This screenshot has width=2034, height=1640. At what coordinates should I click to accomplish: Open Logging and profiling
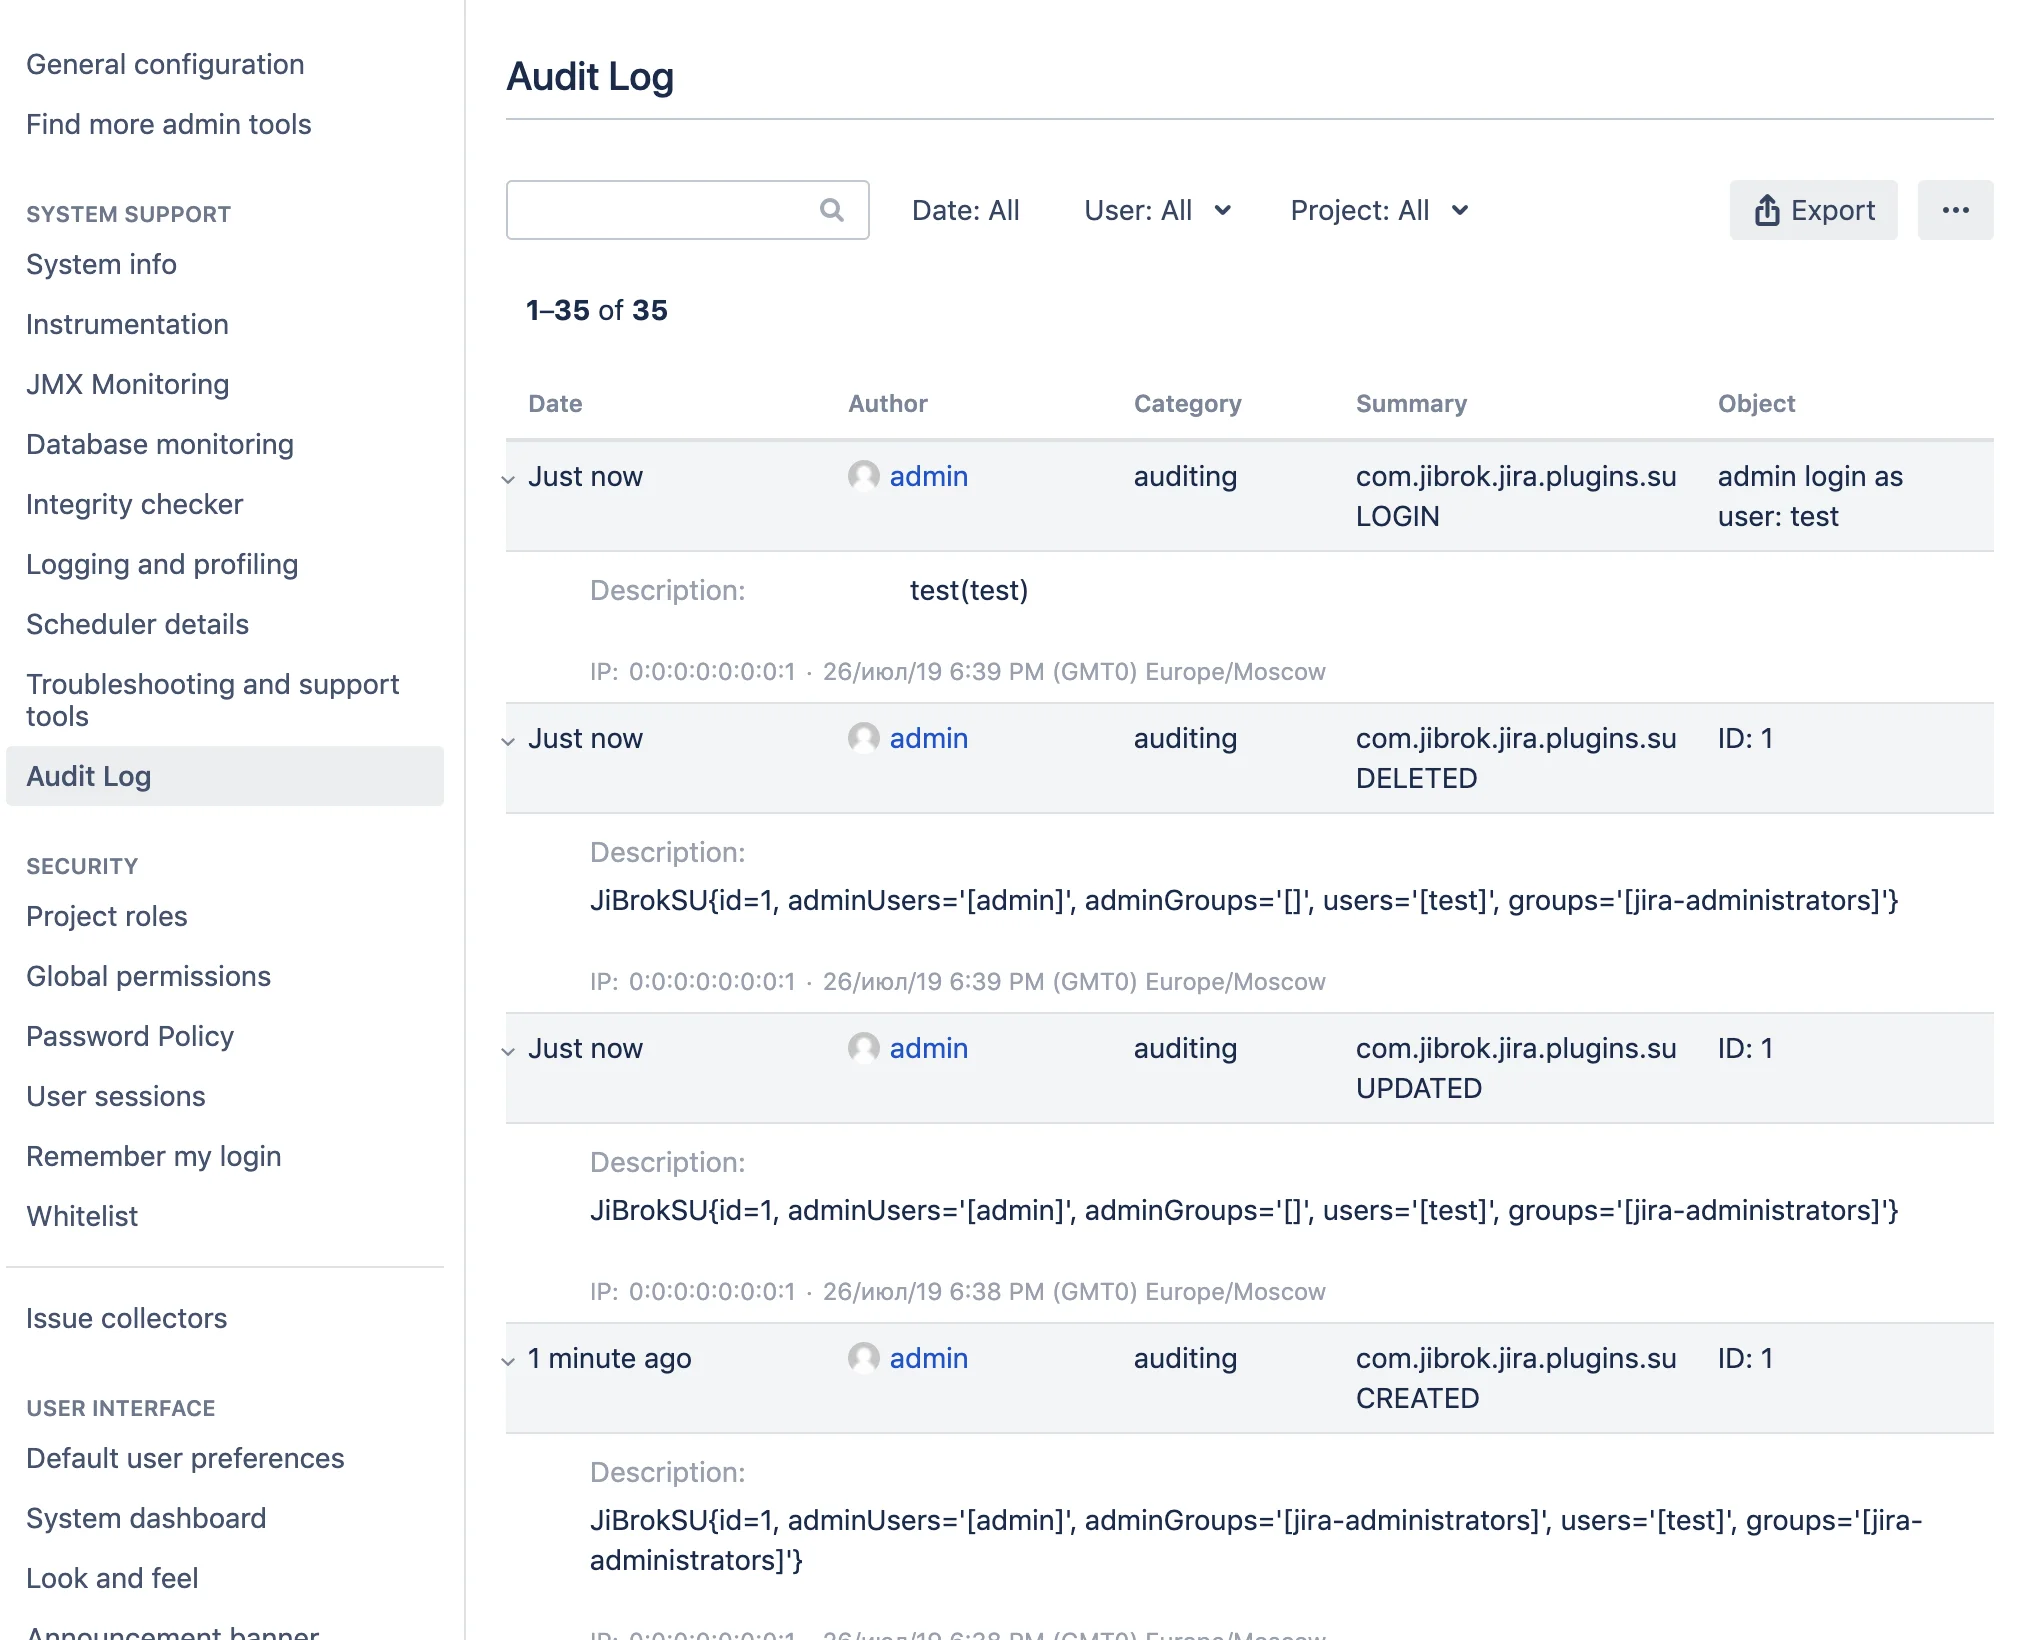[162, 564]
